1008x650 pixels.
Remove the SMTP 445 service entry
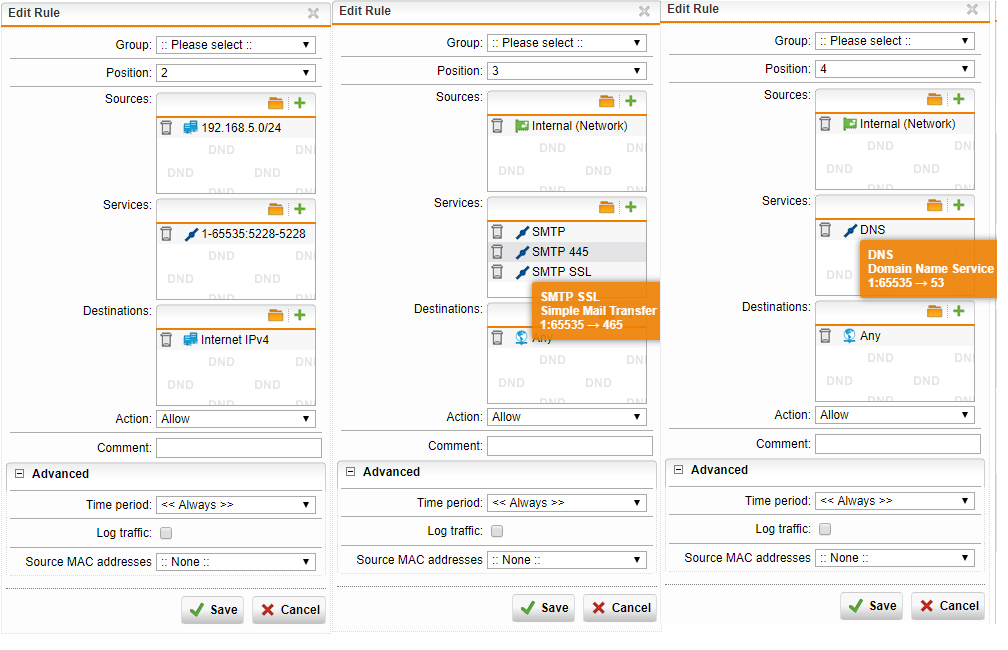(497, 252)
